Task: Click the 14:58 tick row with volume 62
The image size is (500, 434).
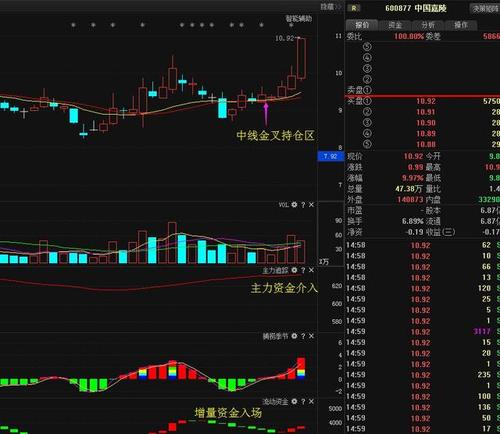Action: [423, 245]
